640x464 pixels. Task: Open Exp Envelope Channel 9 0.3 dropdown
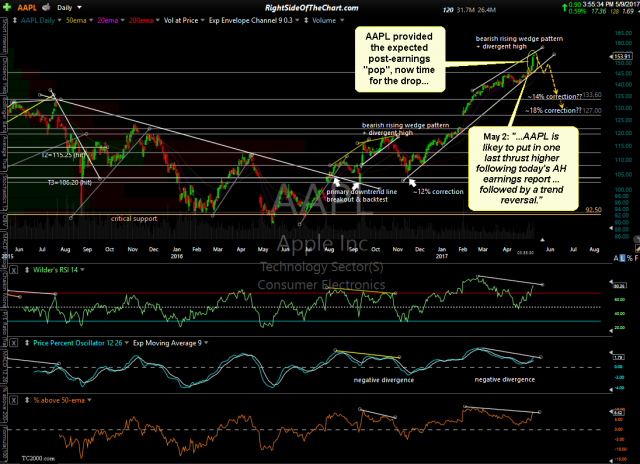(297, 20)
